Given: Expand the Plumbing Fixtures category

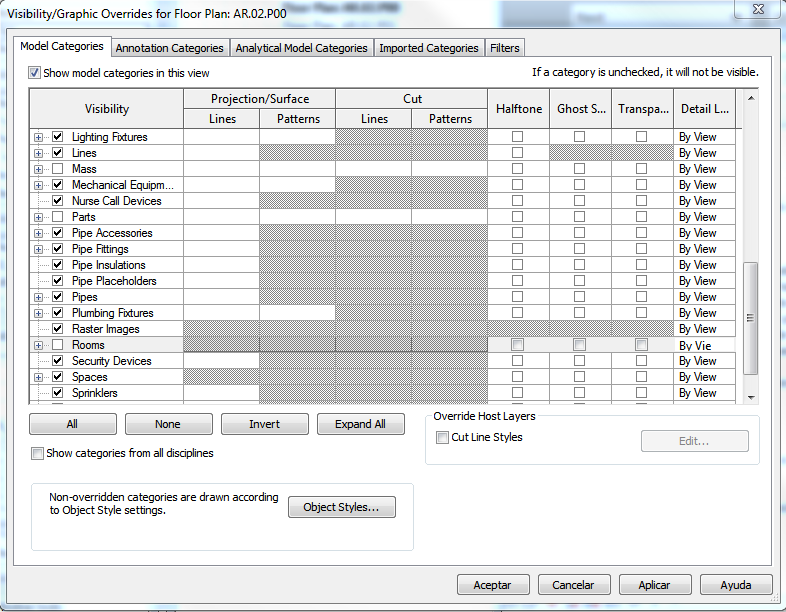Looking at the screenshot, I should pos(39,313).
